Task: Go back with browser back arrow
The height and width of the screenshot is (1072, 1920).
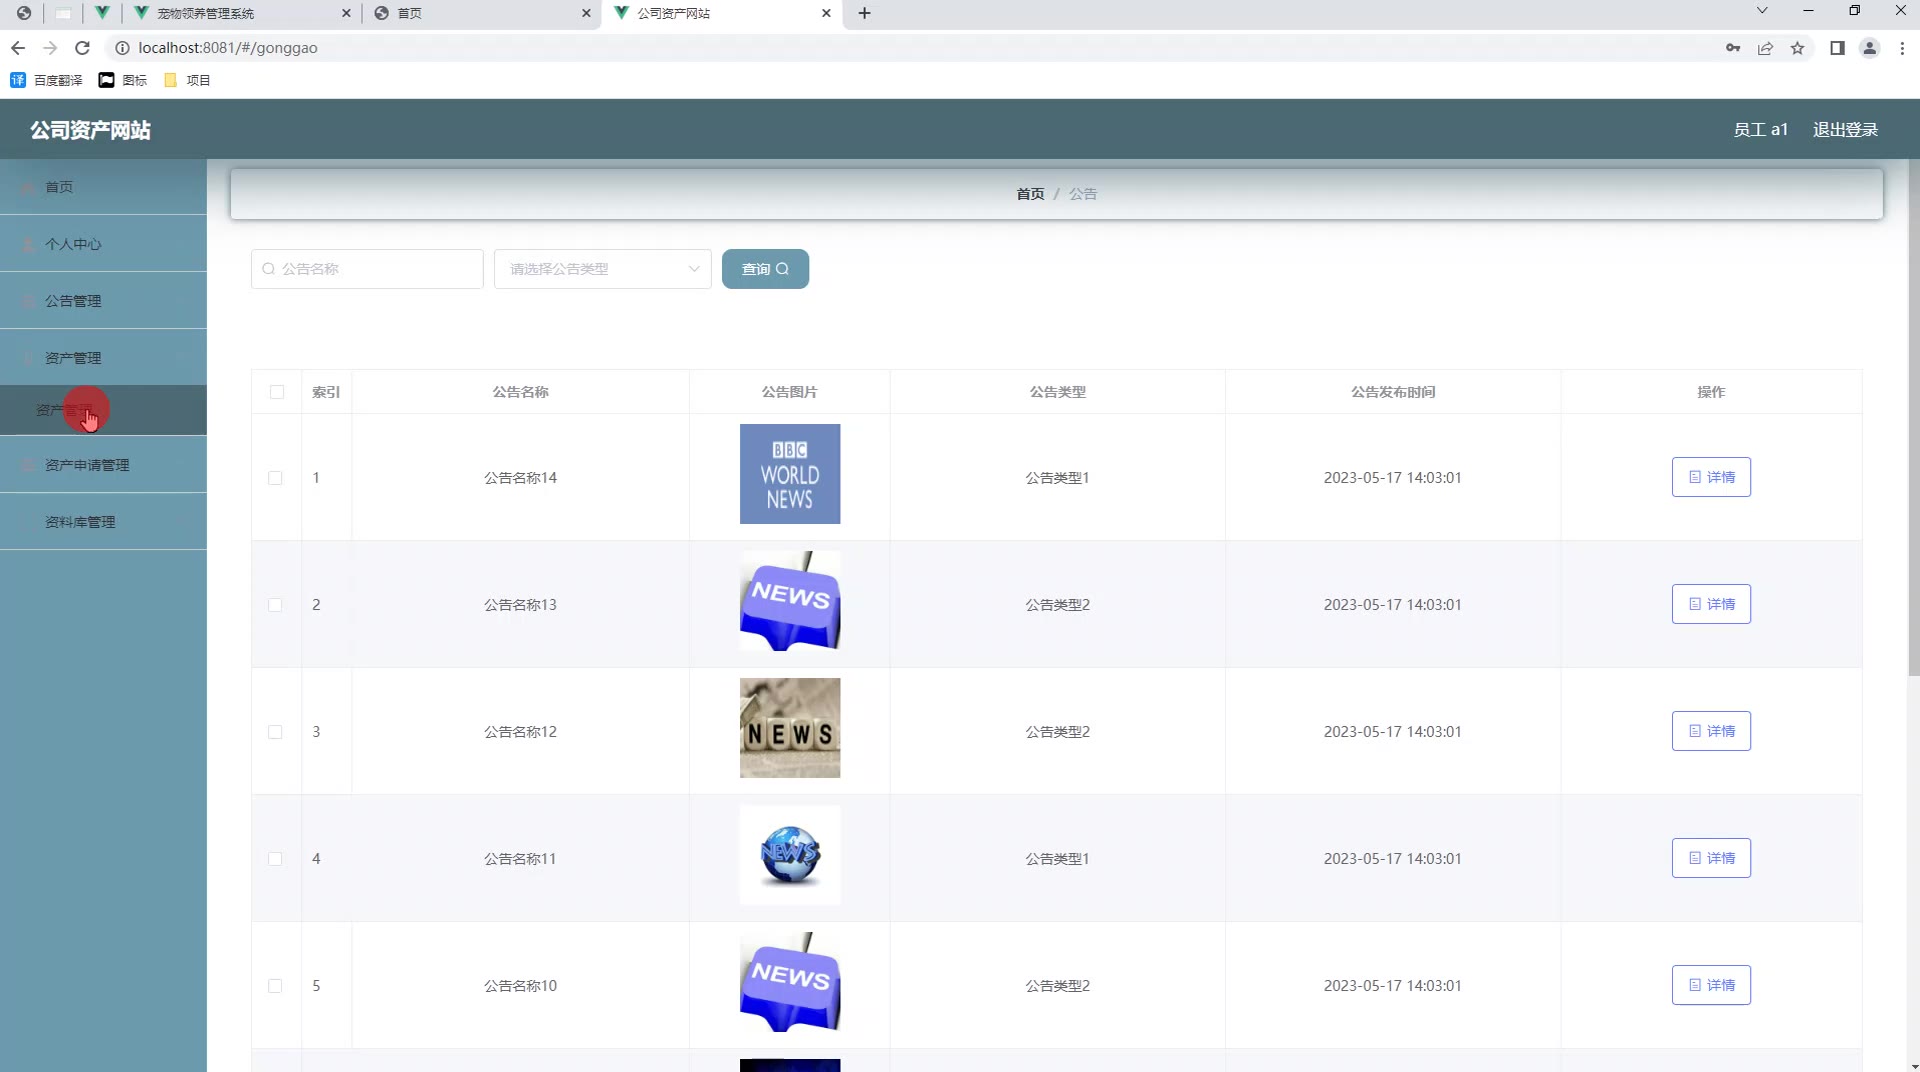Action: (18, 48)
